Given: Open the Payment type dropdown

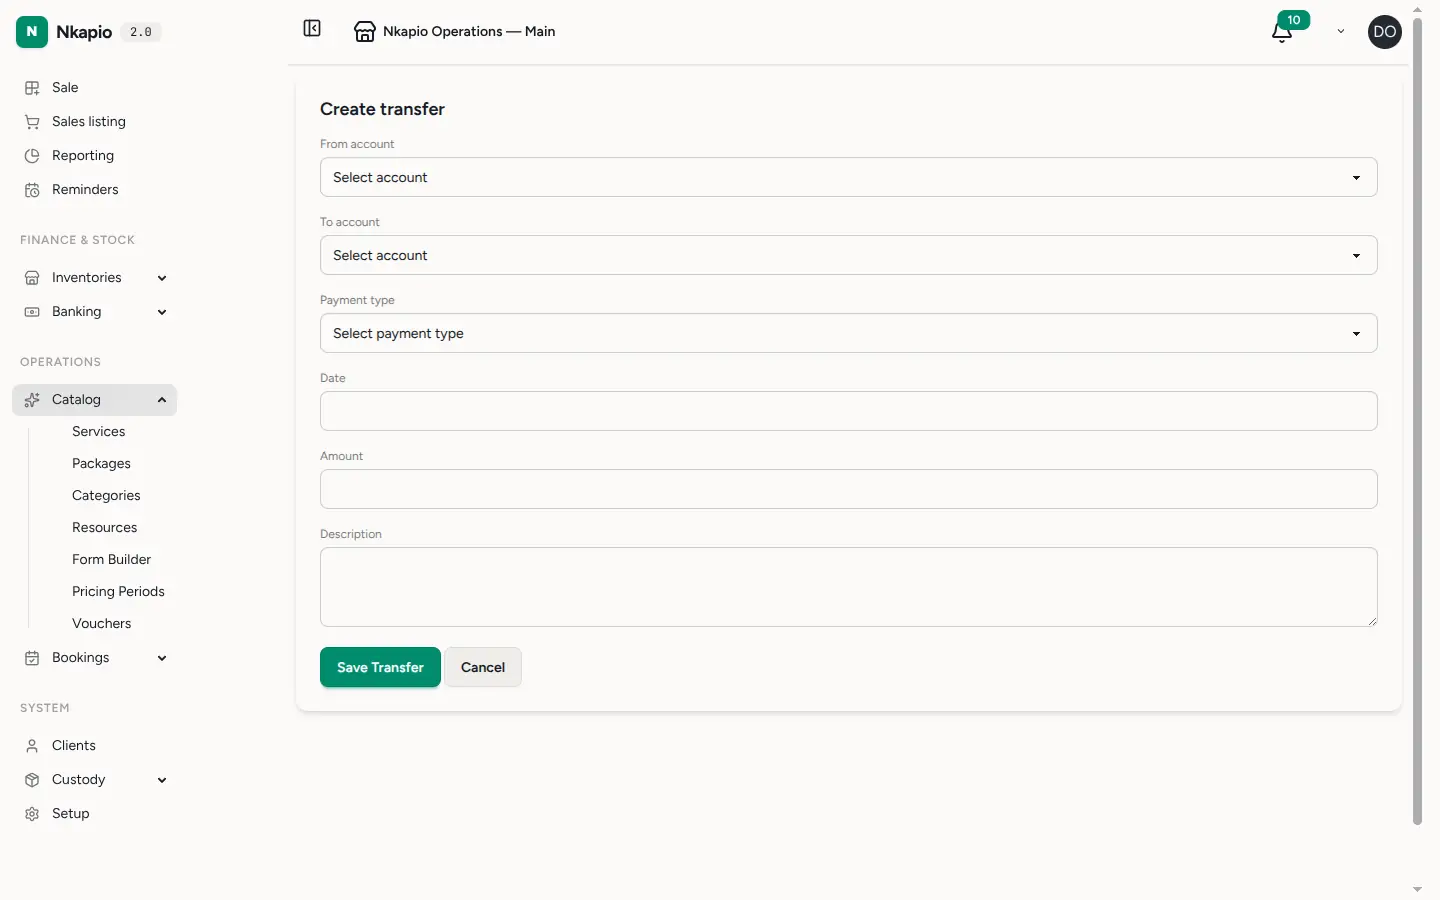Looking at the screenshot, I should pos(848,333).
